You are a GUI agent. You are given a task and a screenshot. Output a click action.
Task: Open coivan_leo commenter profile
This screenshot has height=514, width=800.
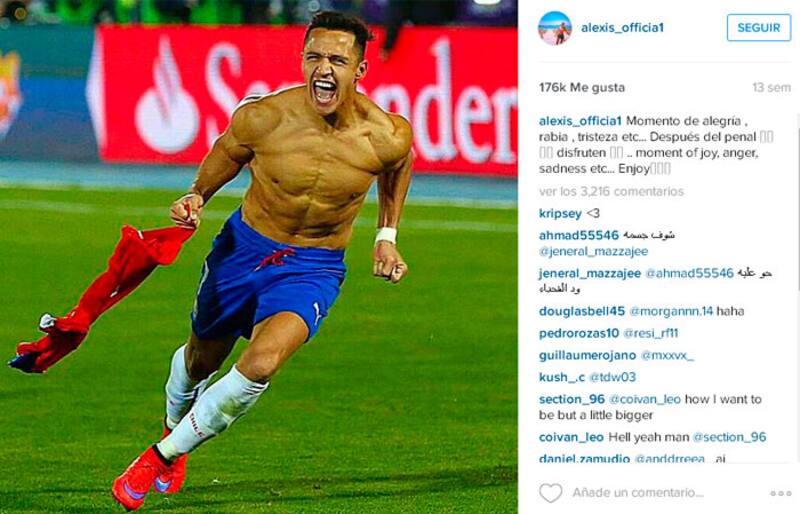[x=571, y=437]
